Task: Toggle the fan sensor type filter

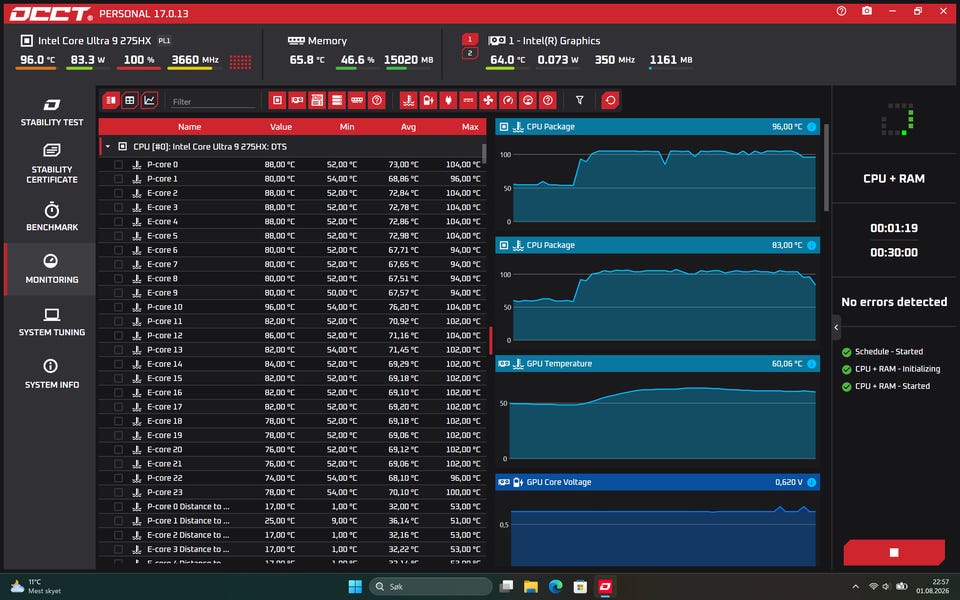Action: click(x=488, y=100)
